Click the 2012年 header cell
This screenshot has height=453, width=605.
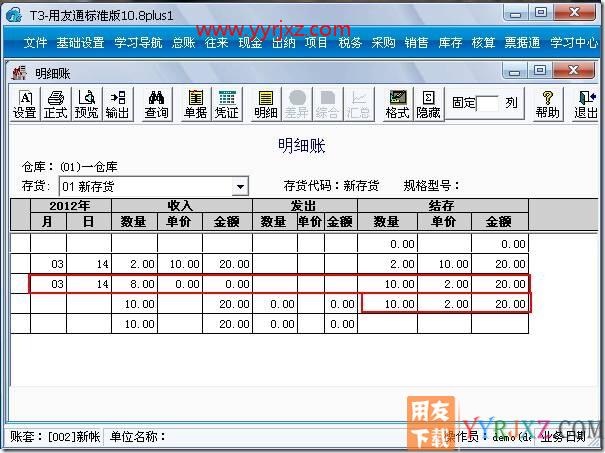[x=71, y=206]
